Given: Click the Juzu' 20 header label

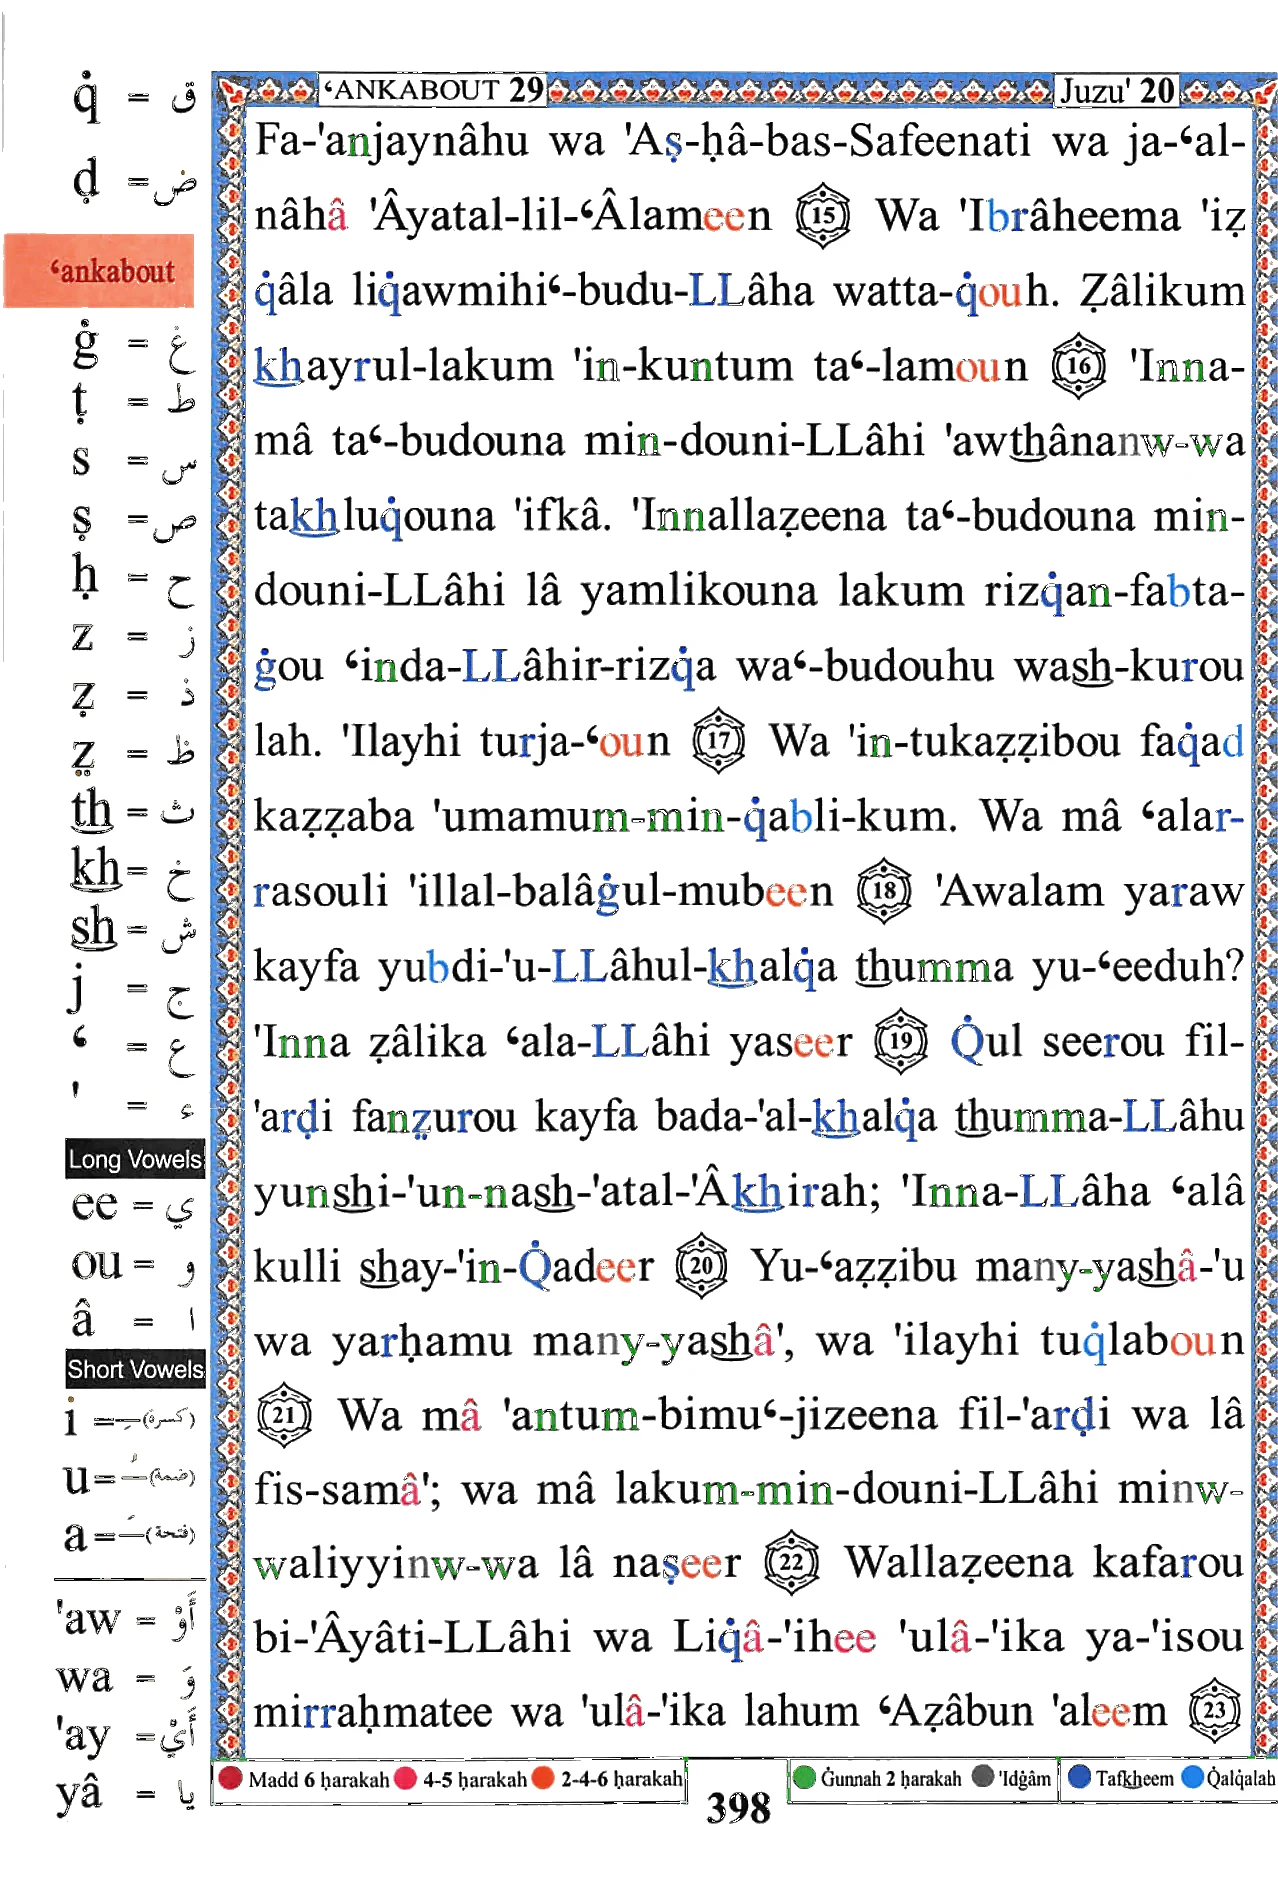Looking at the screenshot, I should click(1118, 91).
